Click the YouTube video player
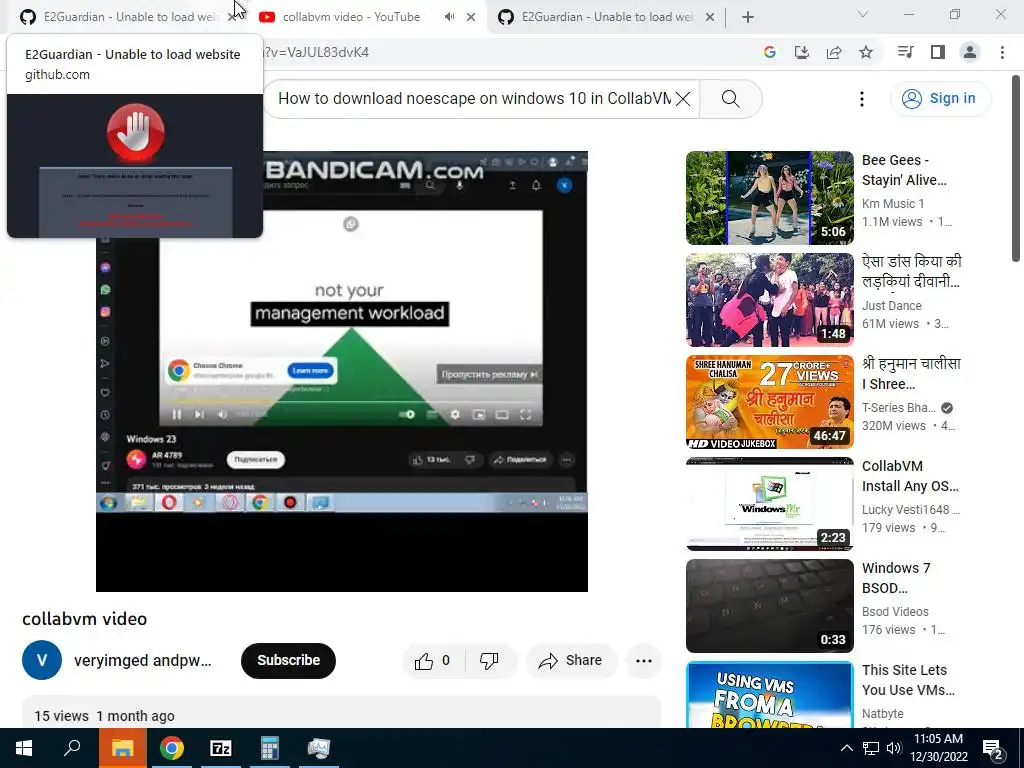Viewport: 1024px width, 768px height. (342, 372)
